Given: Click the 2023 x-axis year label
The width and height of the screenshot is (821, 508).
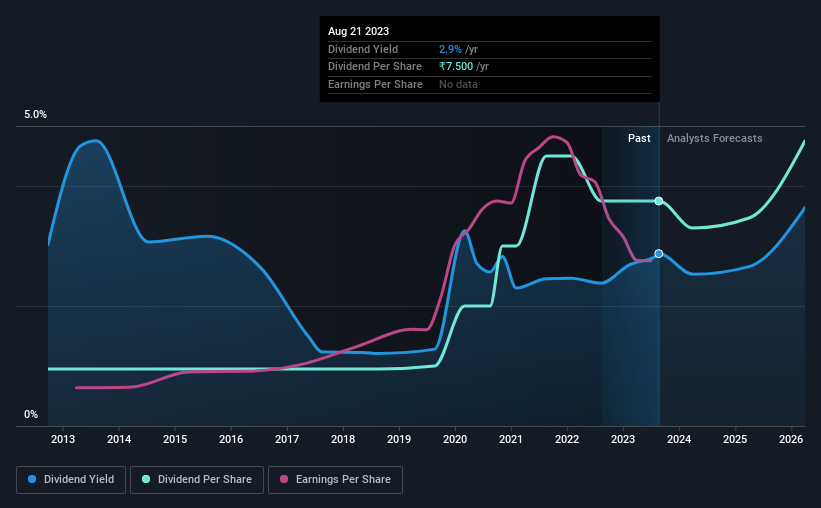Looking at the screenshot, I should 623,440.
